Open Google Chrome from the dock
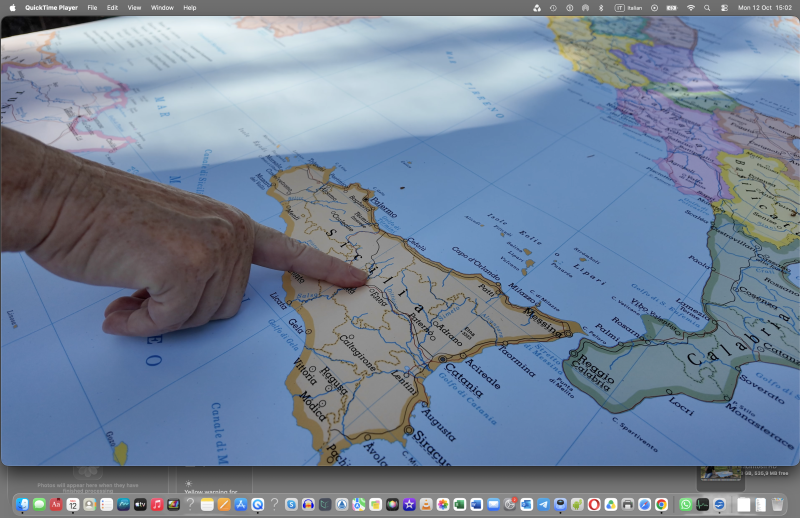800x518 pixels. pos(661,505)
